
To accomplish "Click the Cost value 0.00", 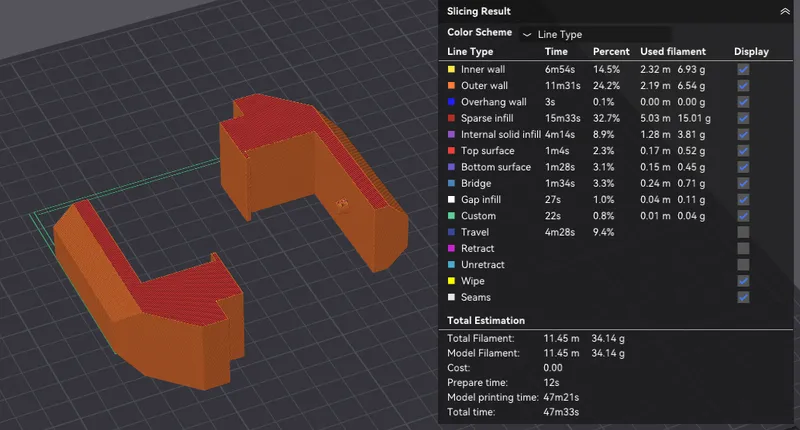I will [553, 368].
